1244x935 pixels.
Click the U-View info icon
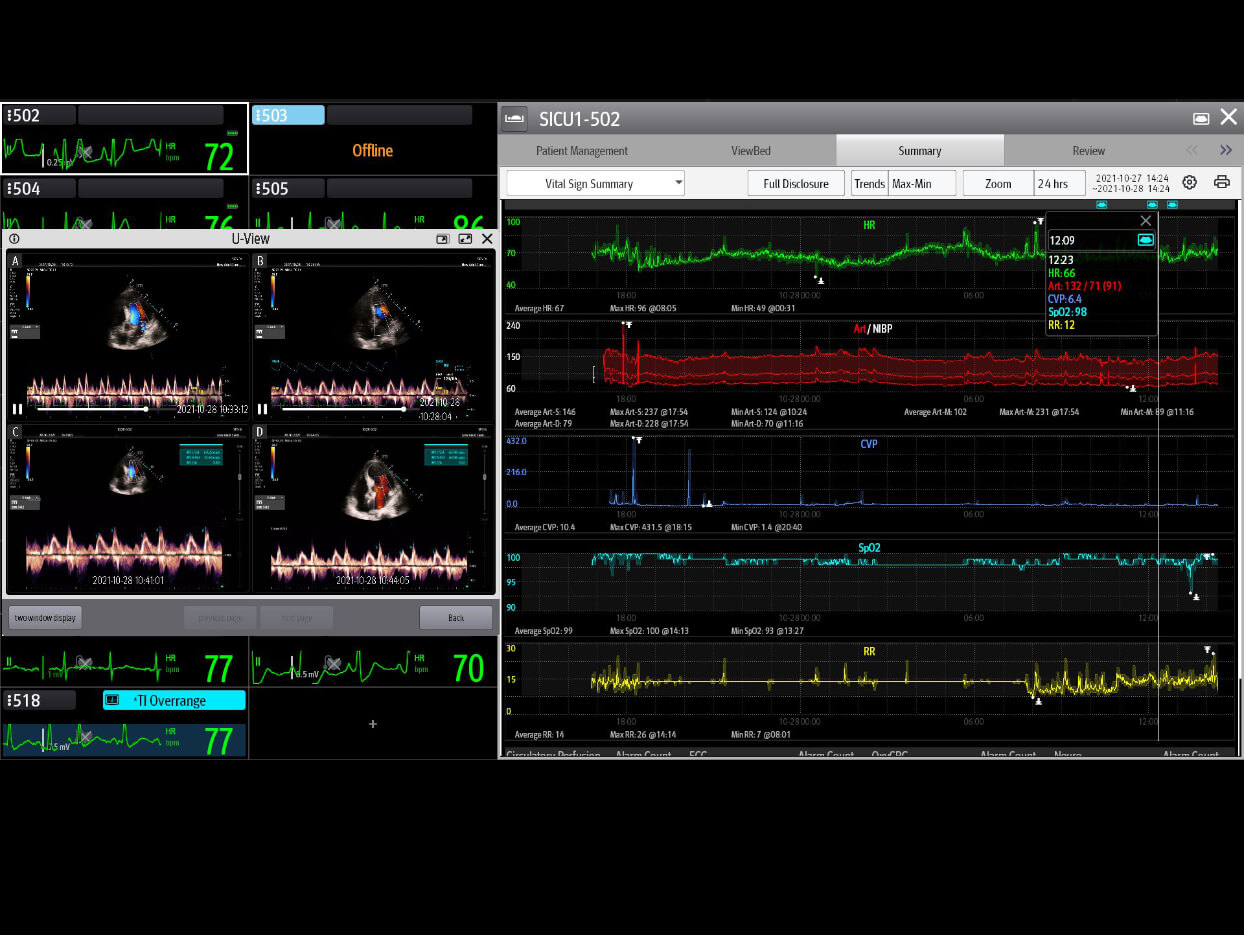14,239
